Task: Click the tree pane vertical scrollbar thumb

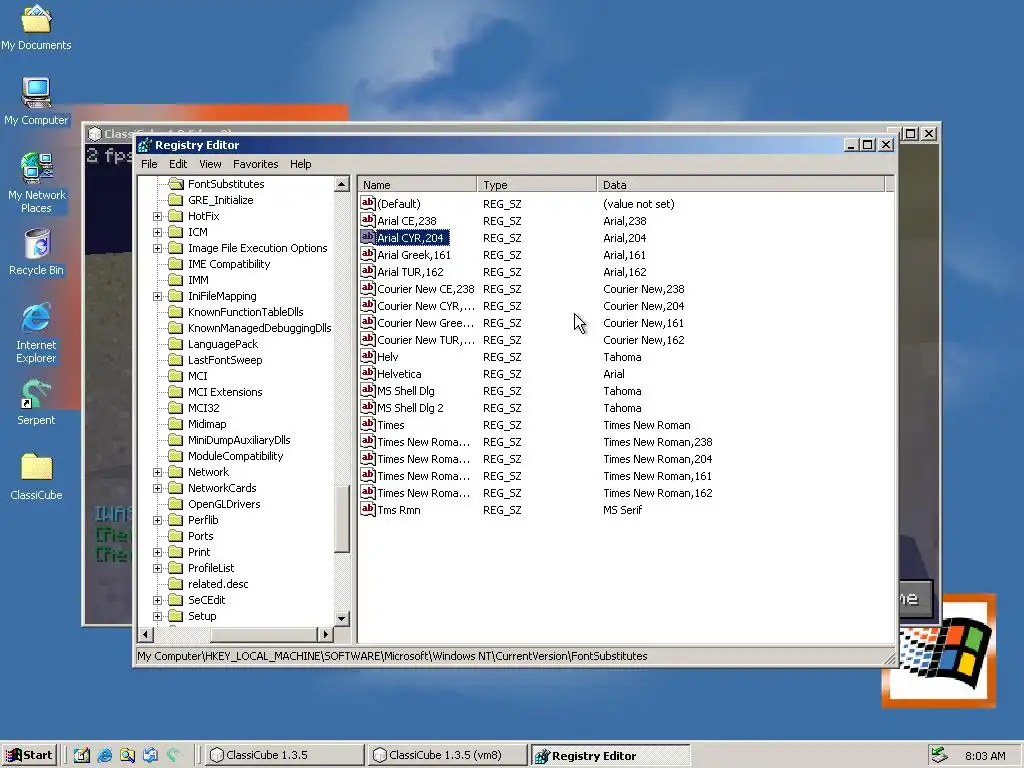Action: (342, 519)
